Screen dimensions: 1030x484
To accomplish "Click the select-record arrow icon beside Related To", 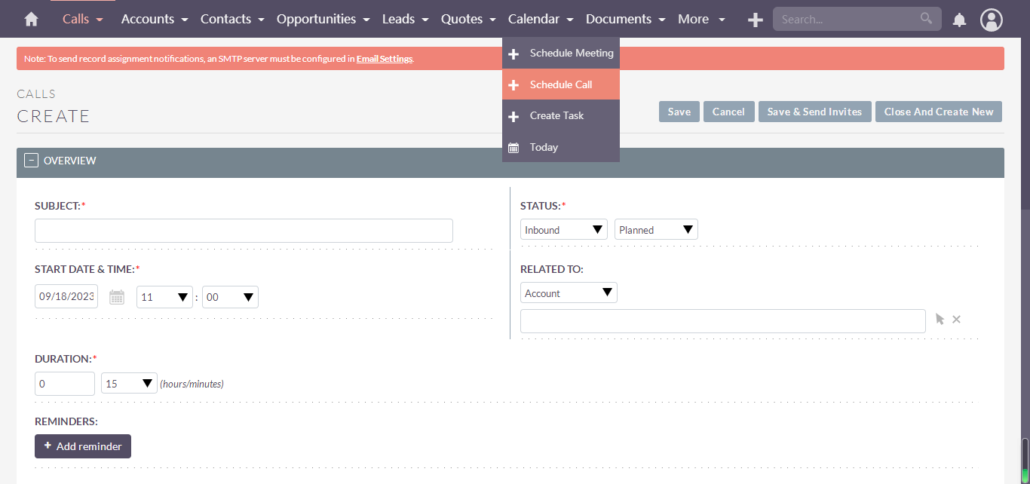I will coord(939,320).
